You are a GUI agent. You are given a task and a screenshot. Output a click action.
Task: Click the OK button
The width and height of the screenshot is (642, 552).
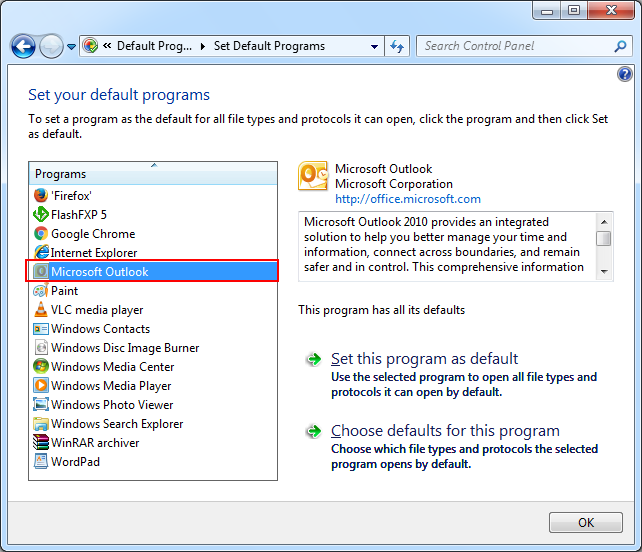point(585,522)
